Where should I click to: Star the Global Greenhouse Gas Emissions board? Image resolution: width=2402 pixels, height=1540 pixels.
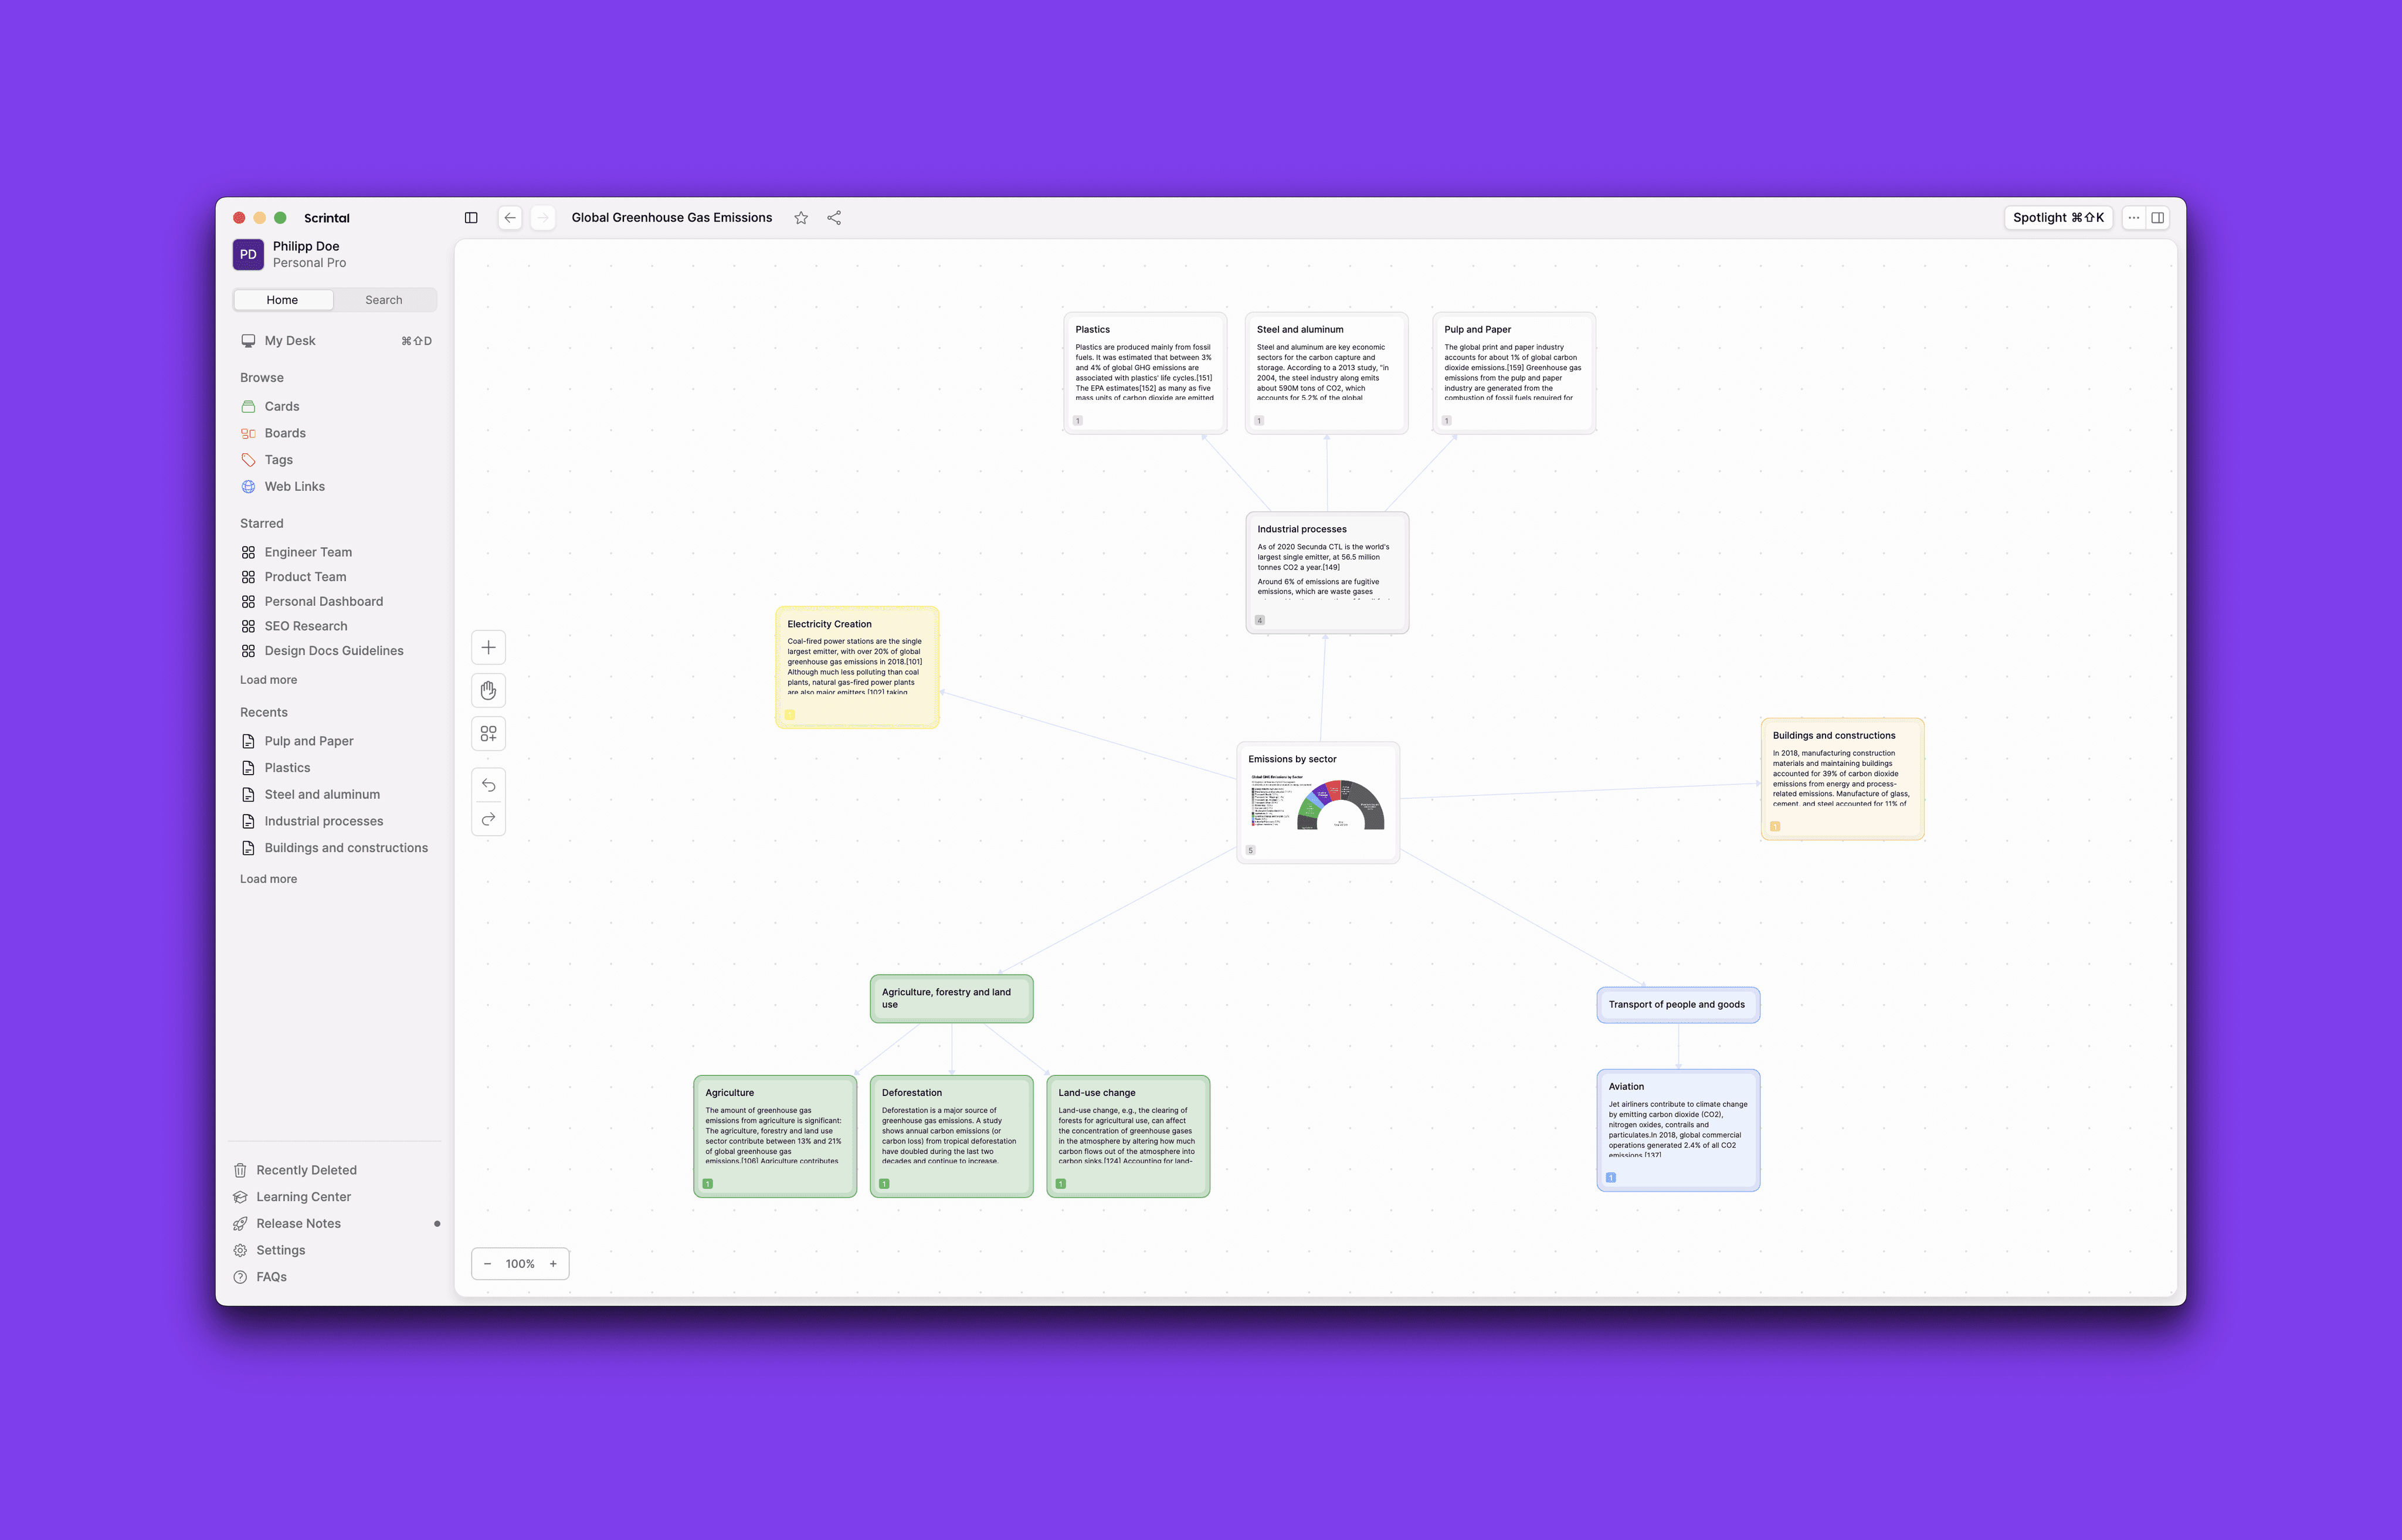(801, 218)
